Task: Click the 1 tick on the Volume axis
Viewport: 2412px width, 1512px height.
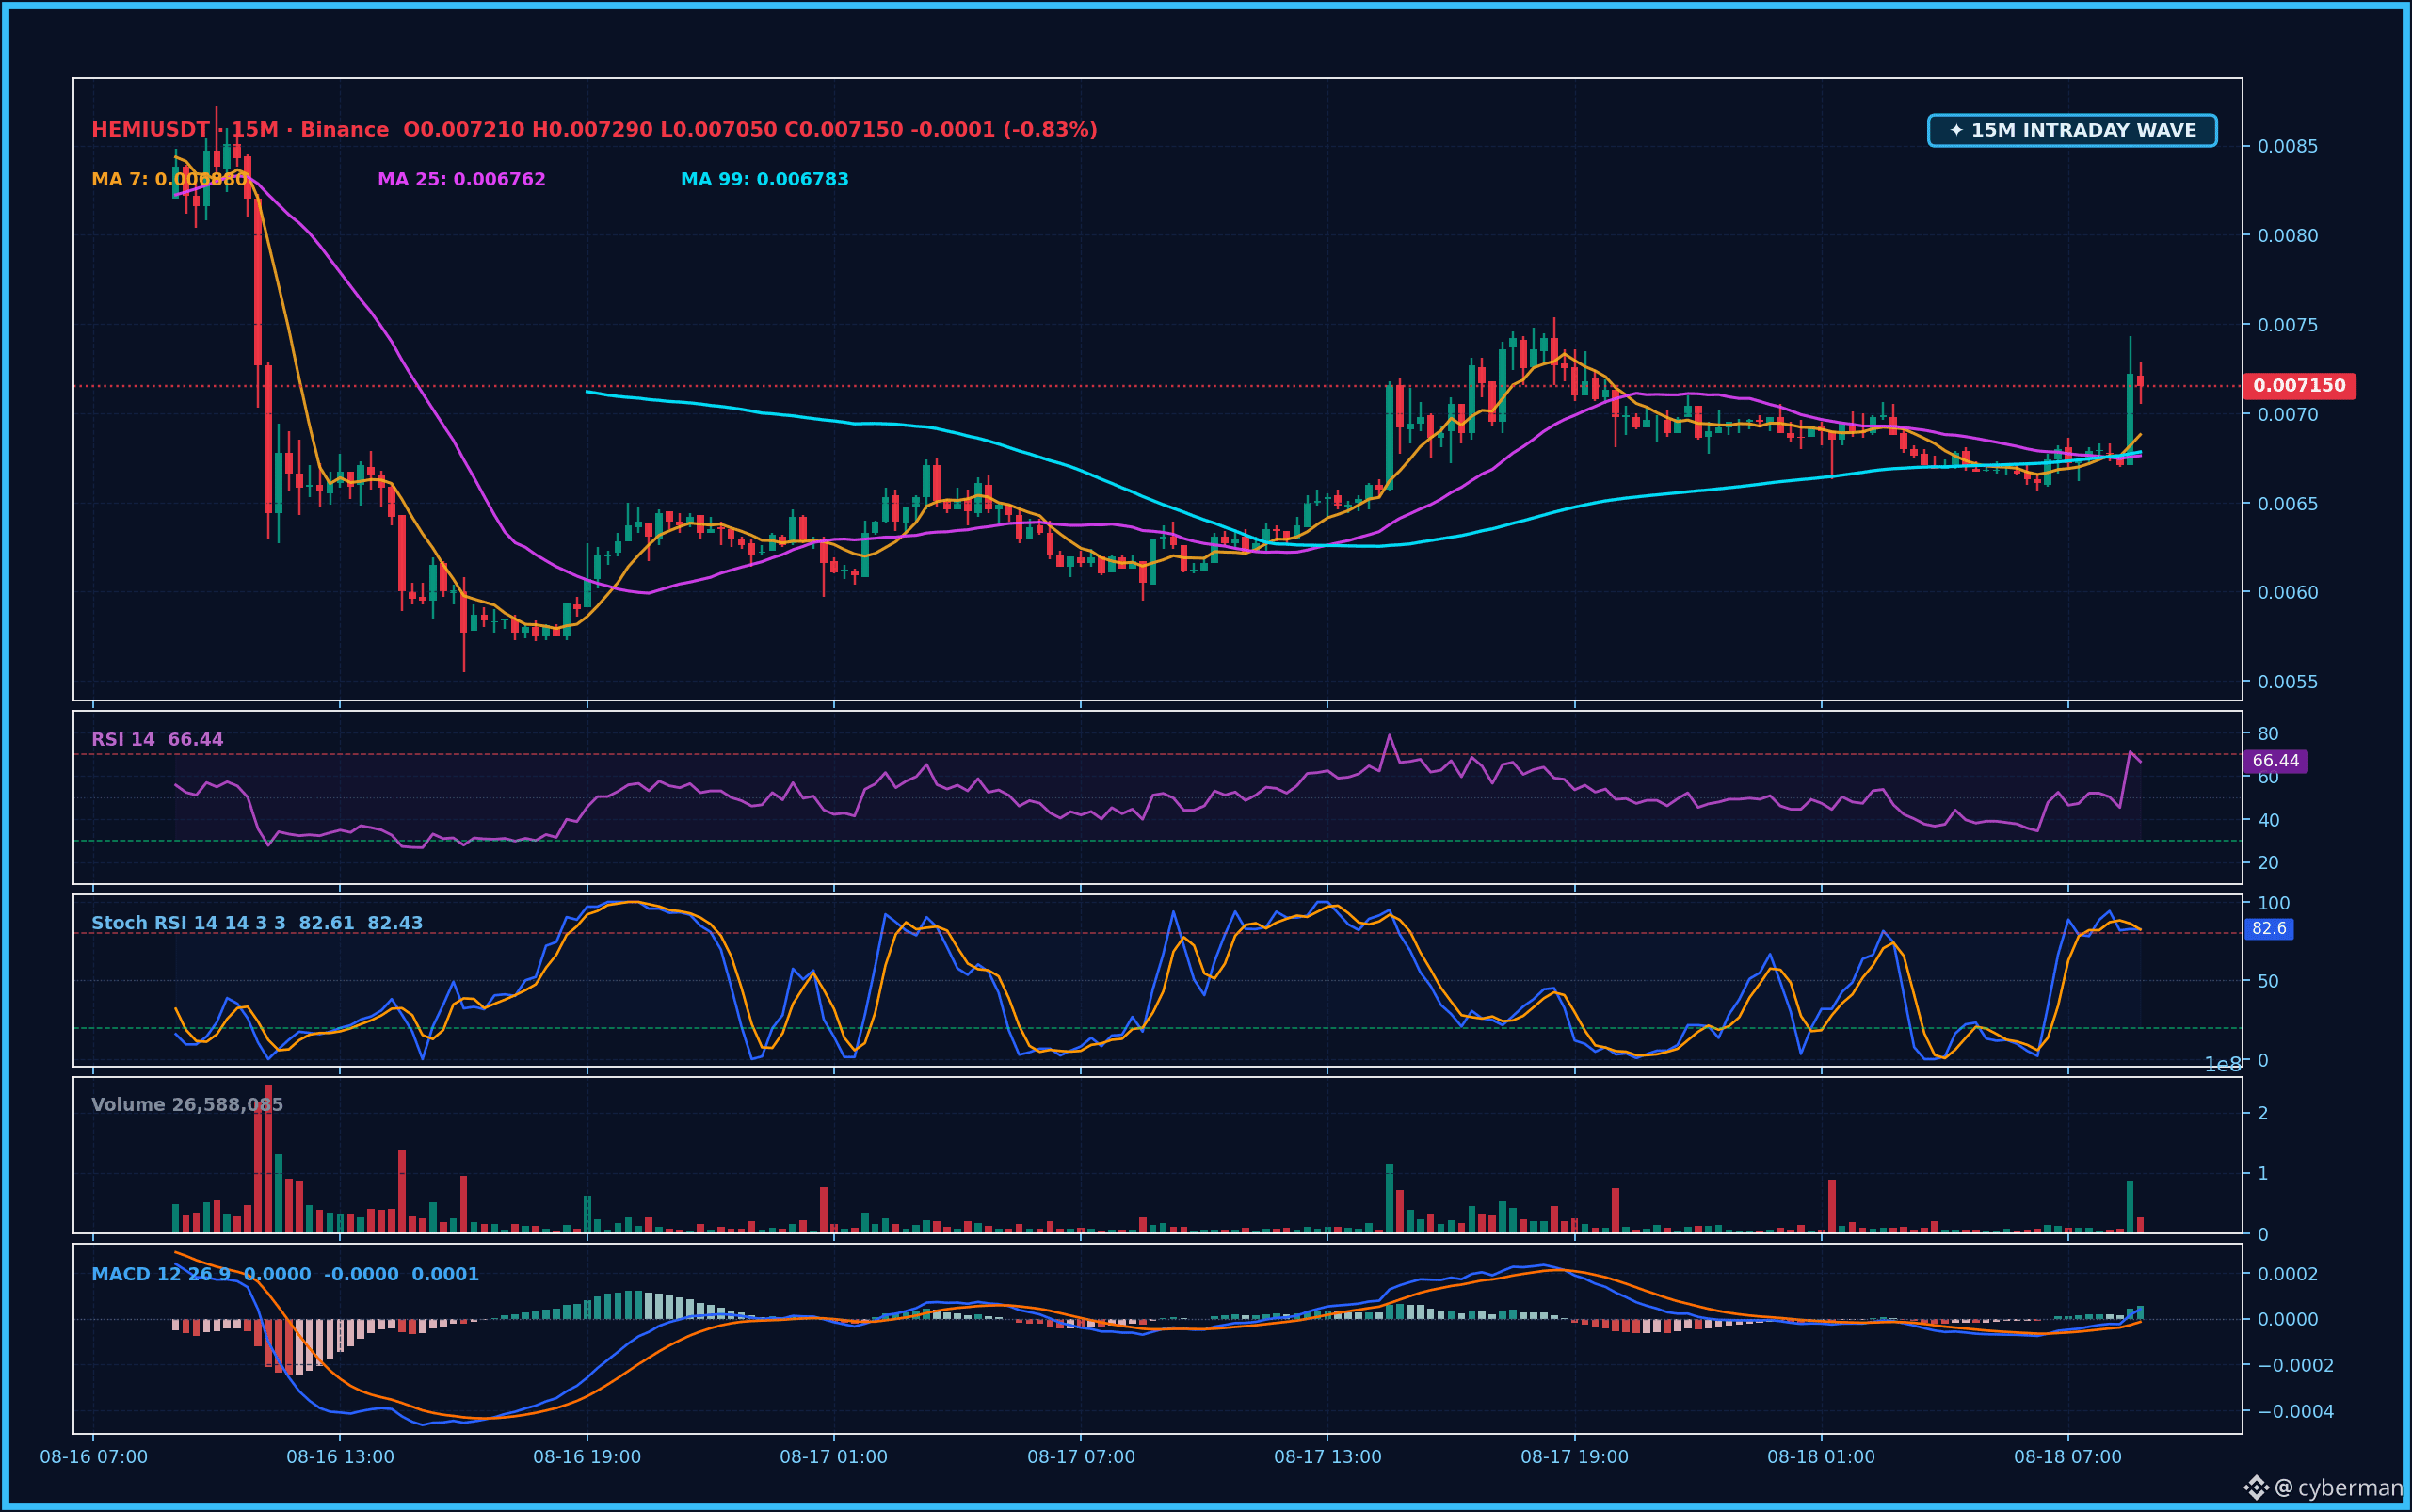Action: click(x=2263, y=1174)
